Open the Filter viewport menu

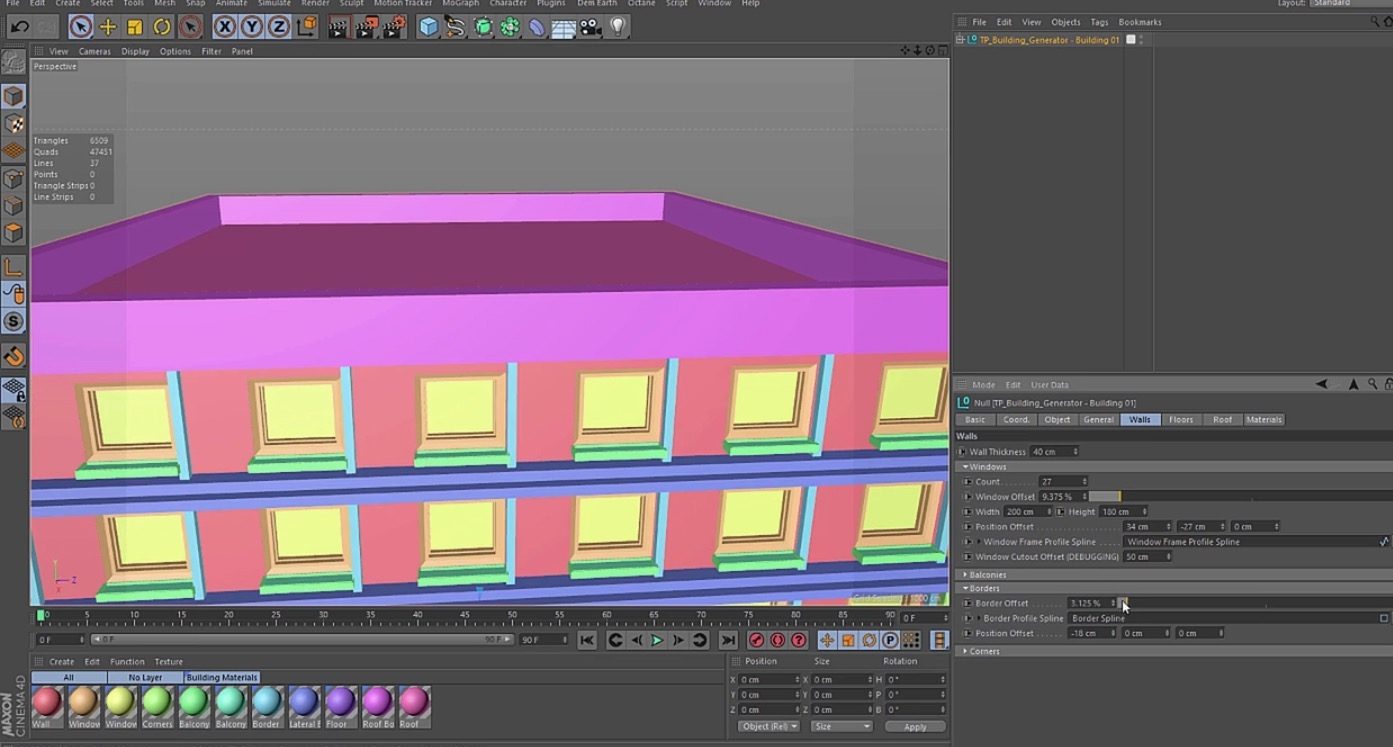click(x=211, y=51)
